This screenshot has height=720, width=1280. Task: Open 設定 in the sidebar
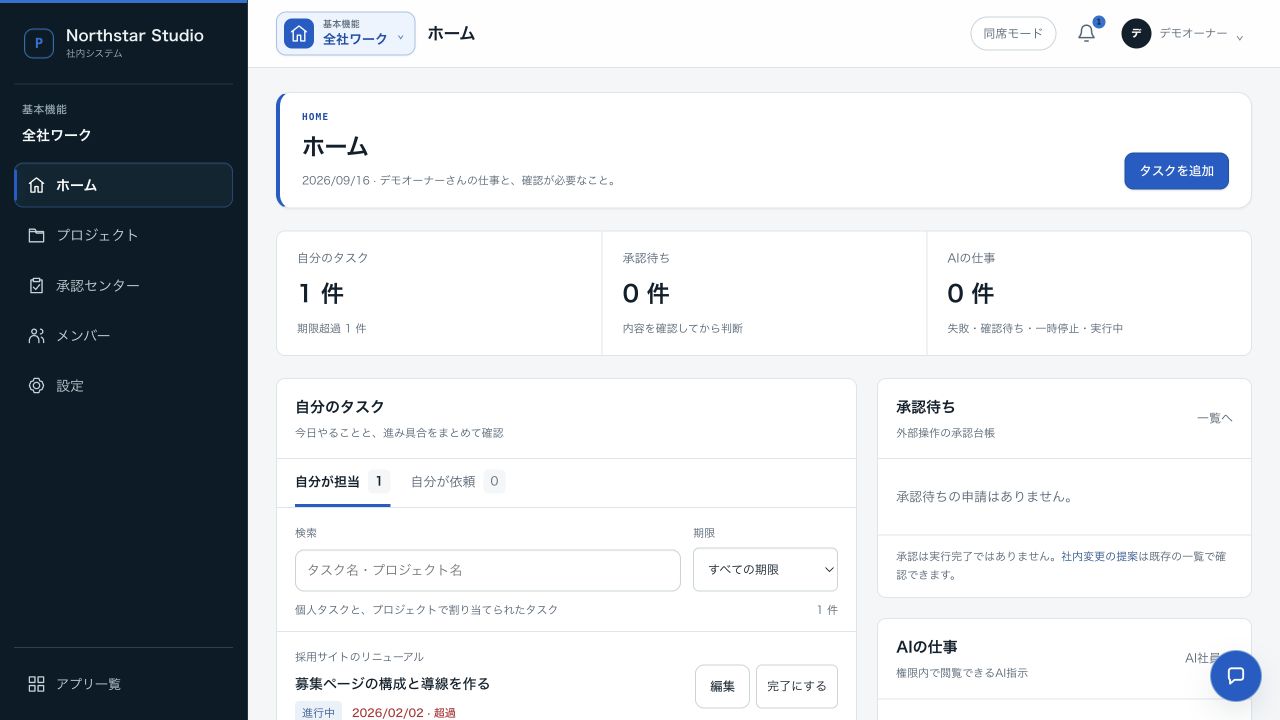(x=124, y=385)
